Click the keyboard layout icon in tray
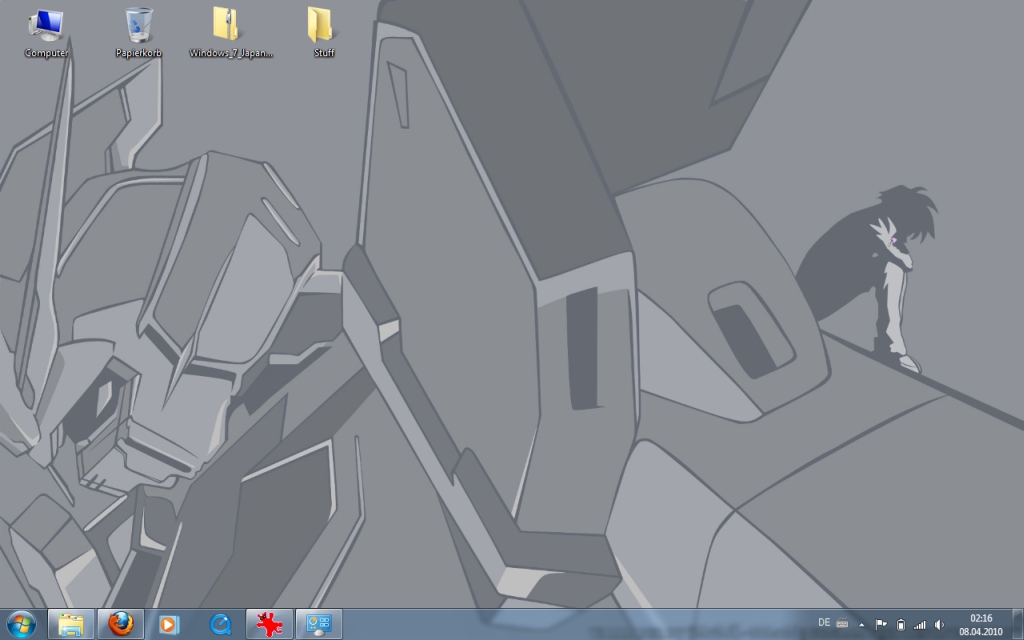This screenshot has height=640, width=1024. pos(842,623)
